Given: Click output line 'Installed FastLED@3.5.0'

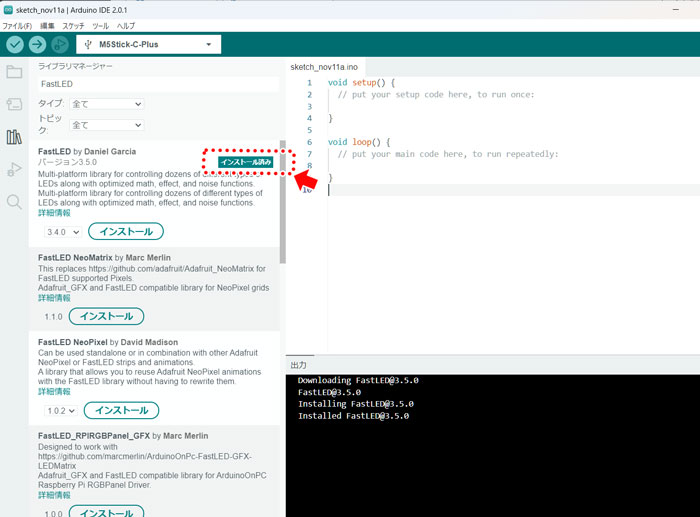Looking at the screenshot, I should [353, 416].
